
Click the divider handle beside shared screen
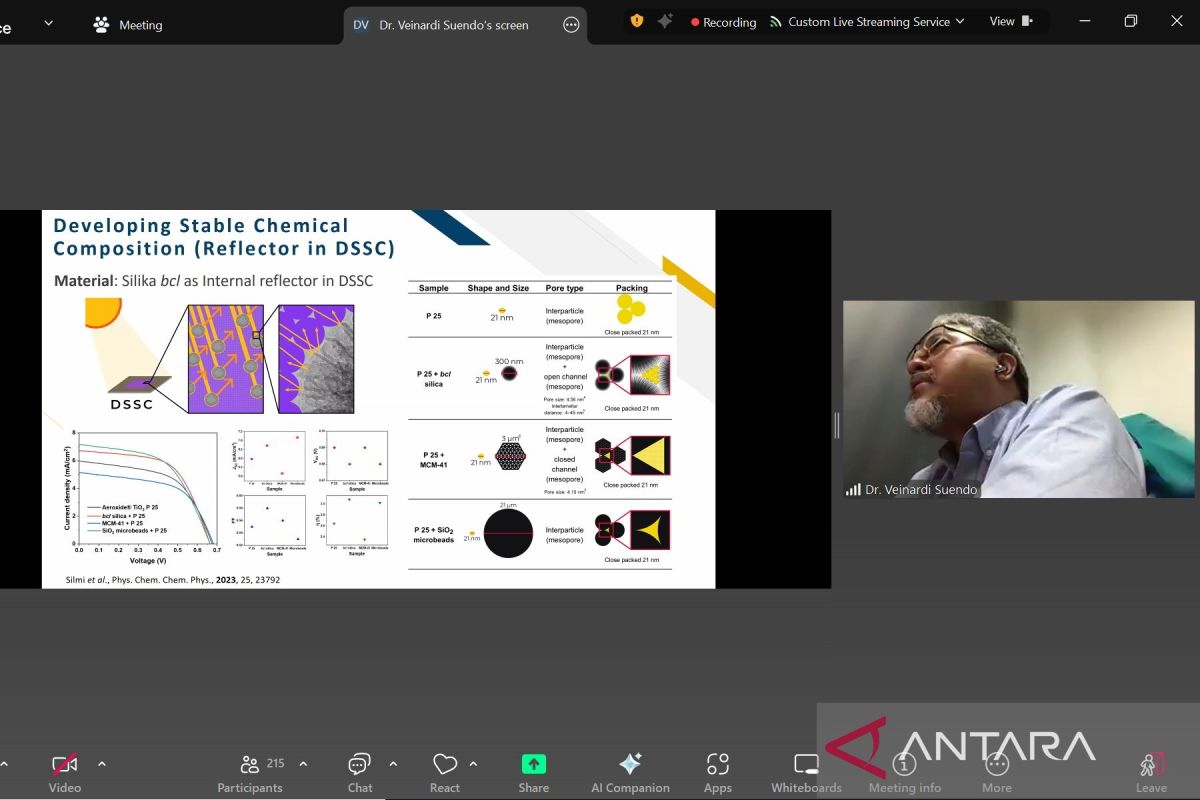pos(837,425)
